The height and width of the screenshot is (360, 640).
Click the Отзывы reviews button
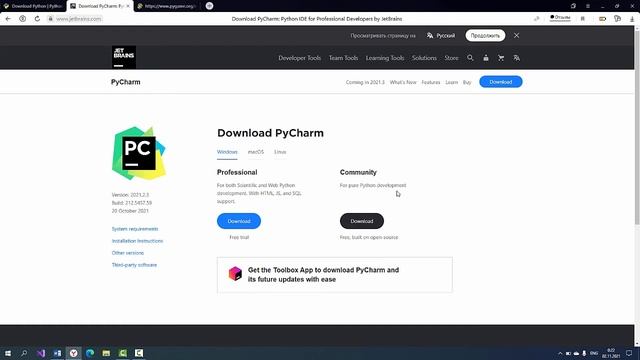pos(560,18)
